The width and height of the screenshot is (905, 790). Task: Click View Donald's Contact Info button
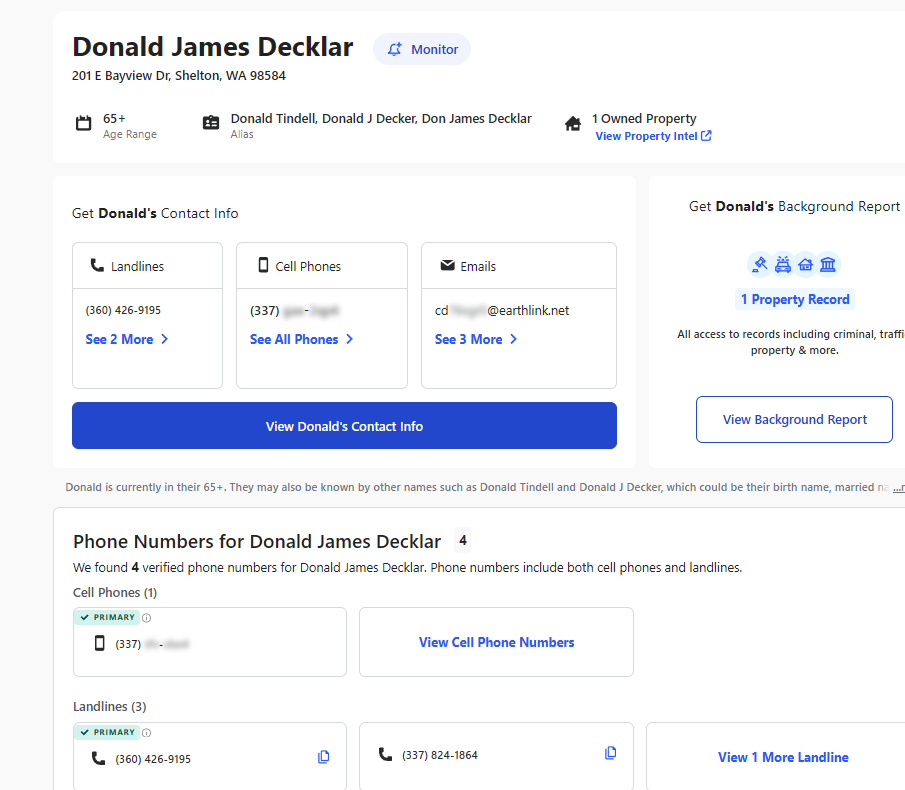(x=345, y=426)
